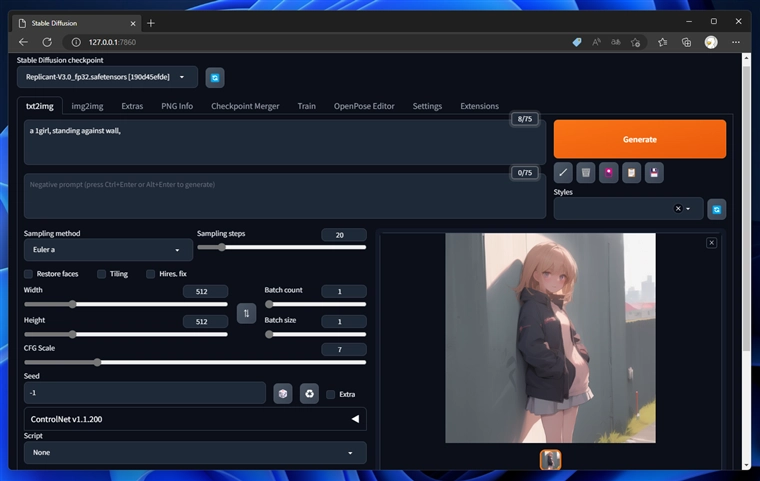Save style with the floppy disk icon
760x481 pixels.
point(654,173)
